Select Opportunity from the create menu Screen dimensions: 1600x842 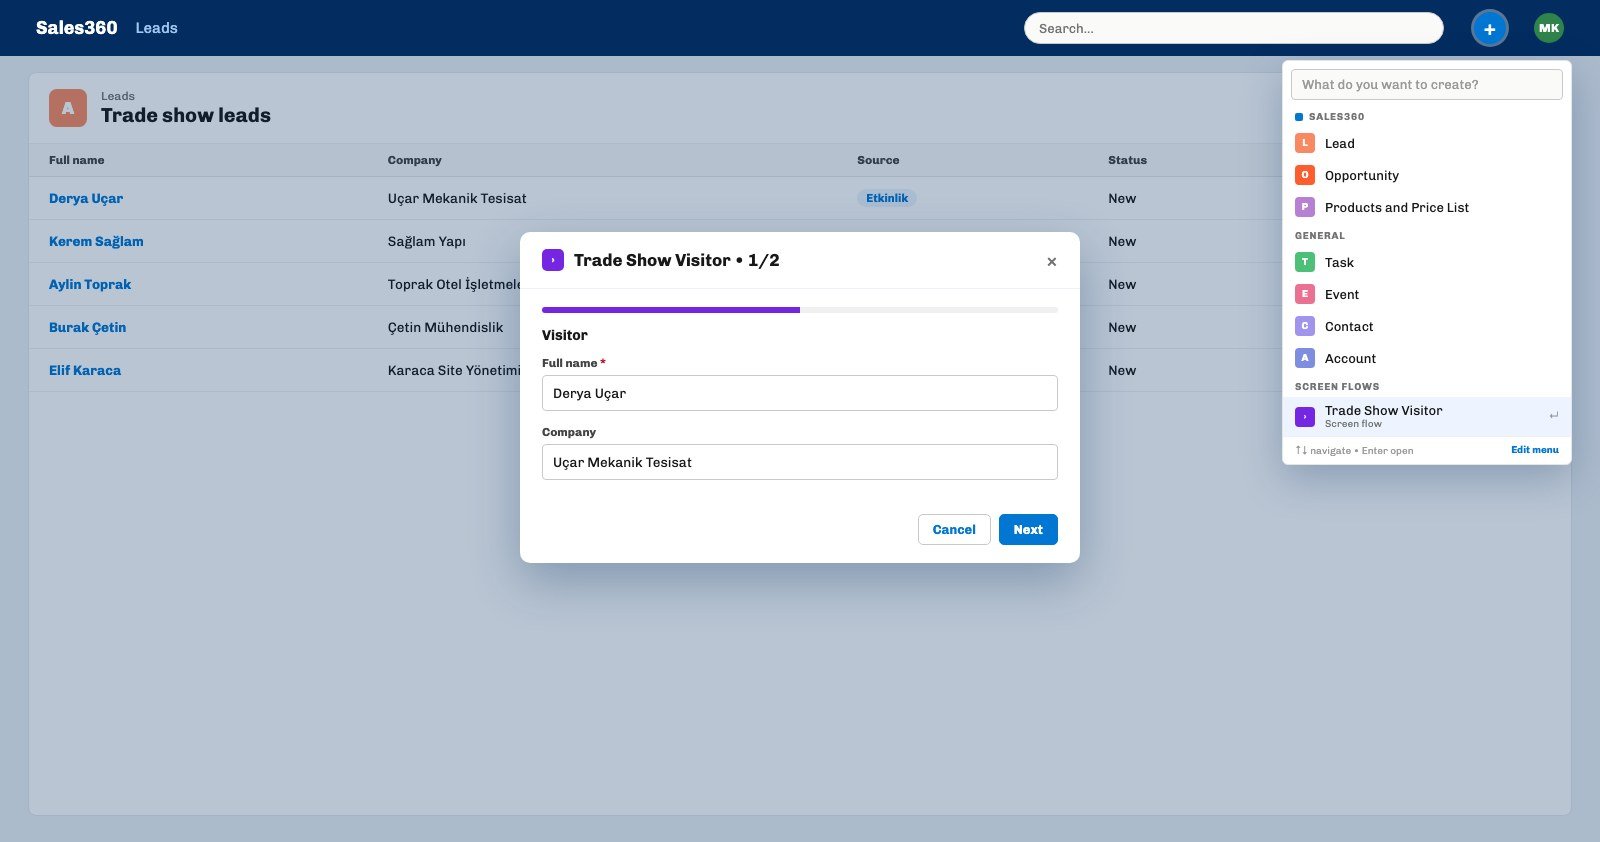(1427, 175)
